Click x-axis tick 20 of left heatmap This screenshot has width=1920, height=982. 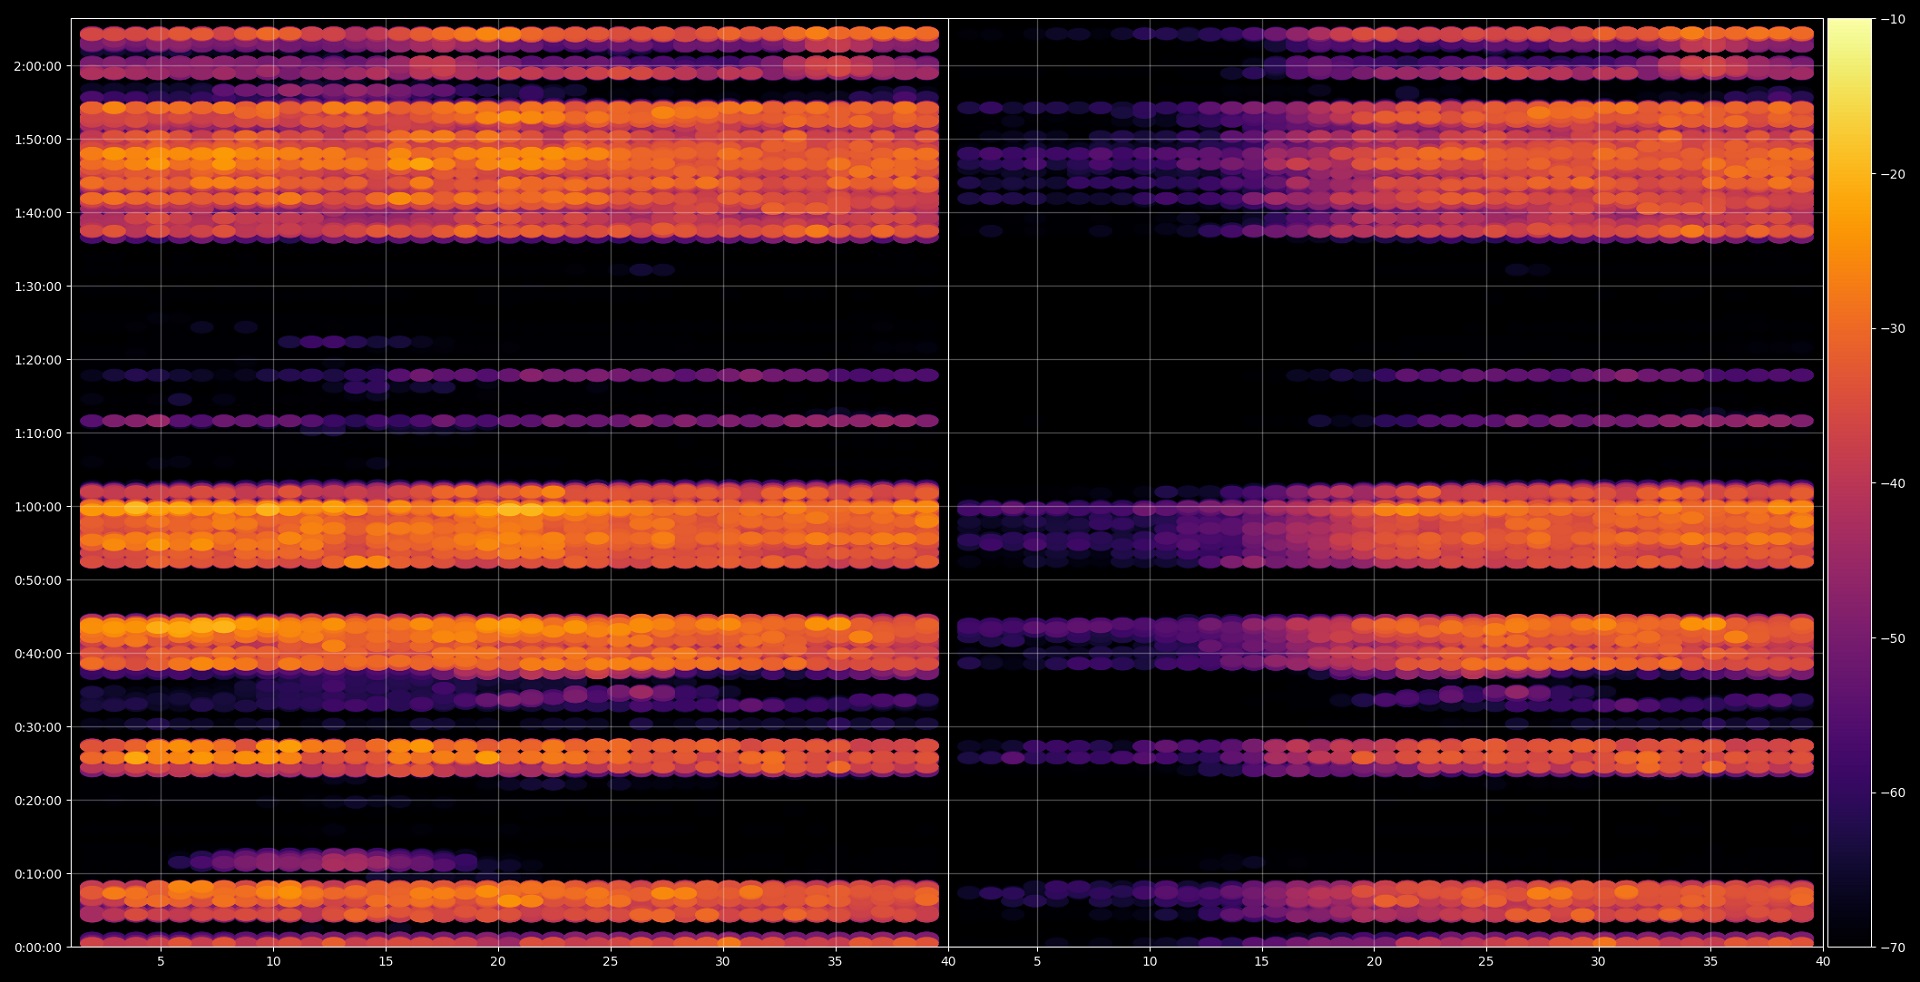click(x=498, y=961)
